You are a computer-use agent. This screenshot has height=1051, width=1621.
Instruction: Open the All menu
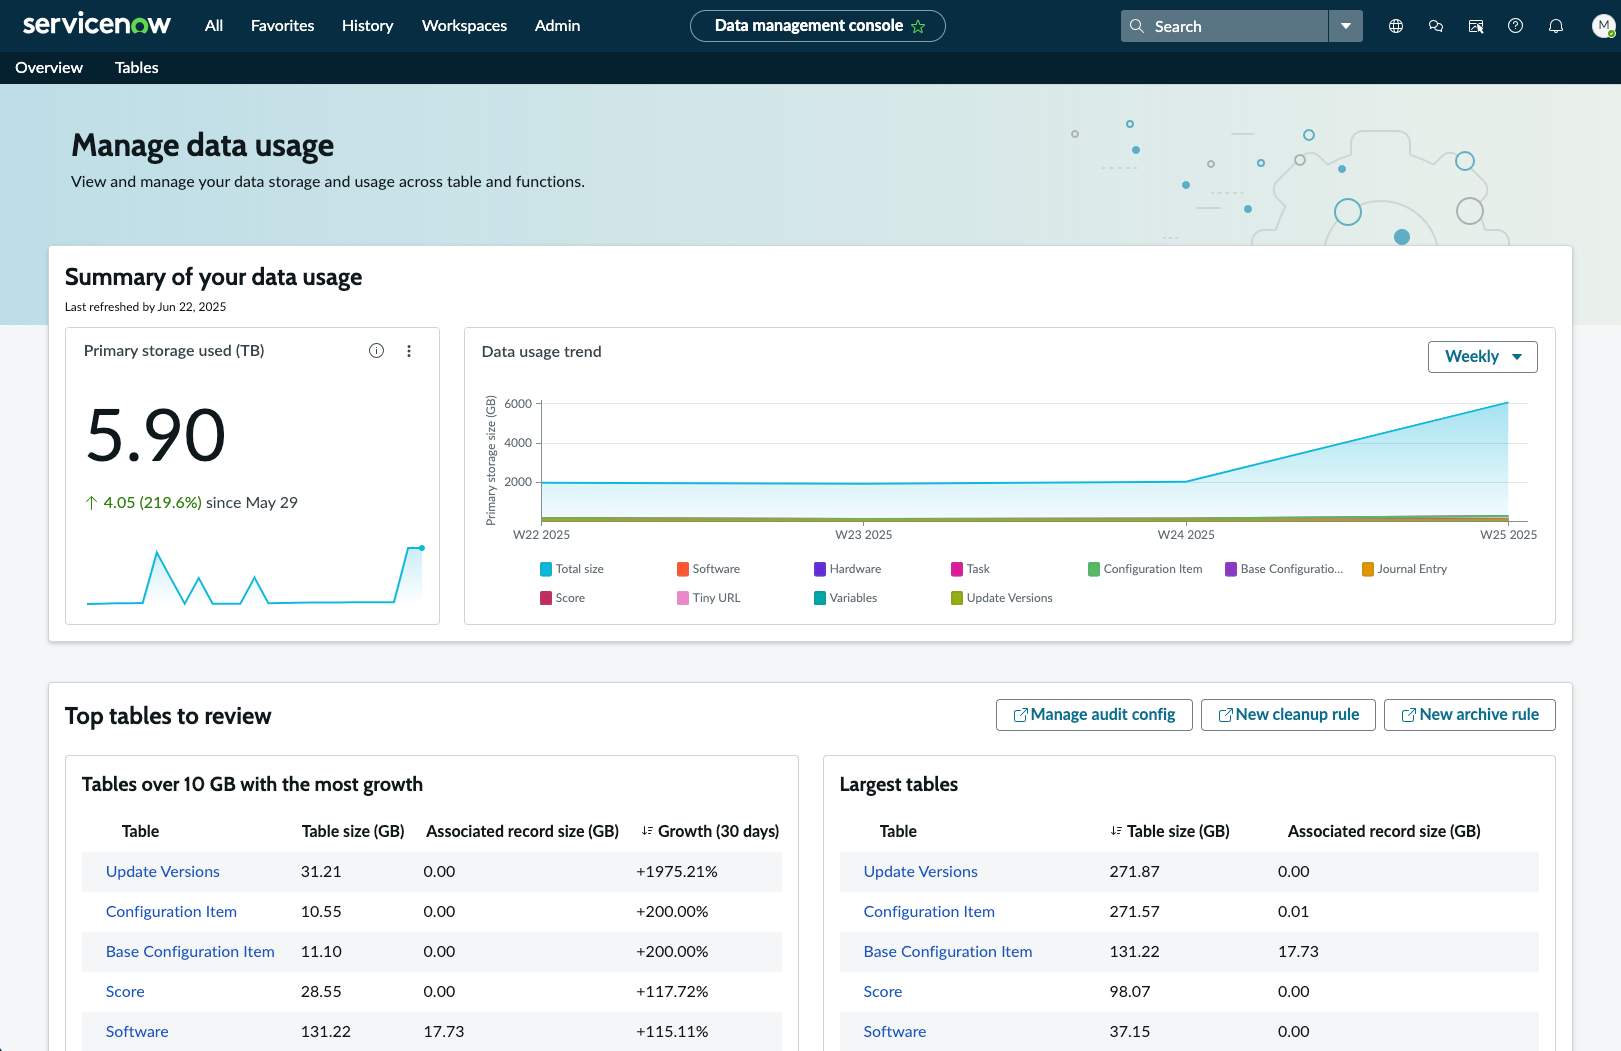coord(214,26)
